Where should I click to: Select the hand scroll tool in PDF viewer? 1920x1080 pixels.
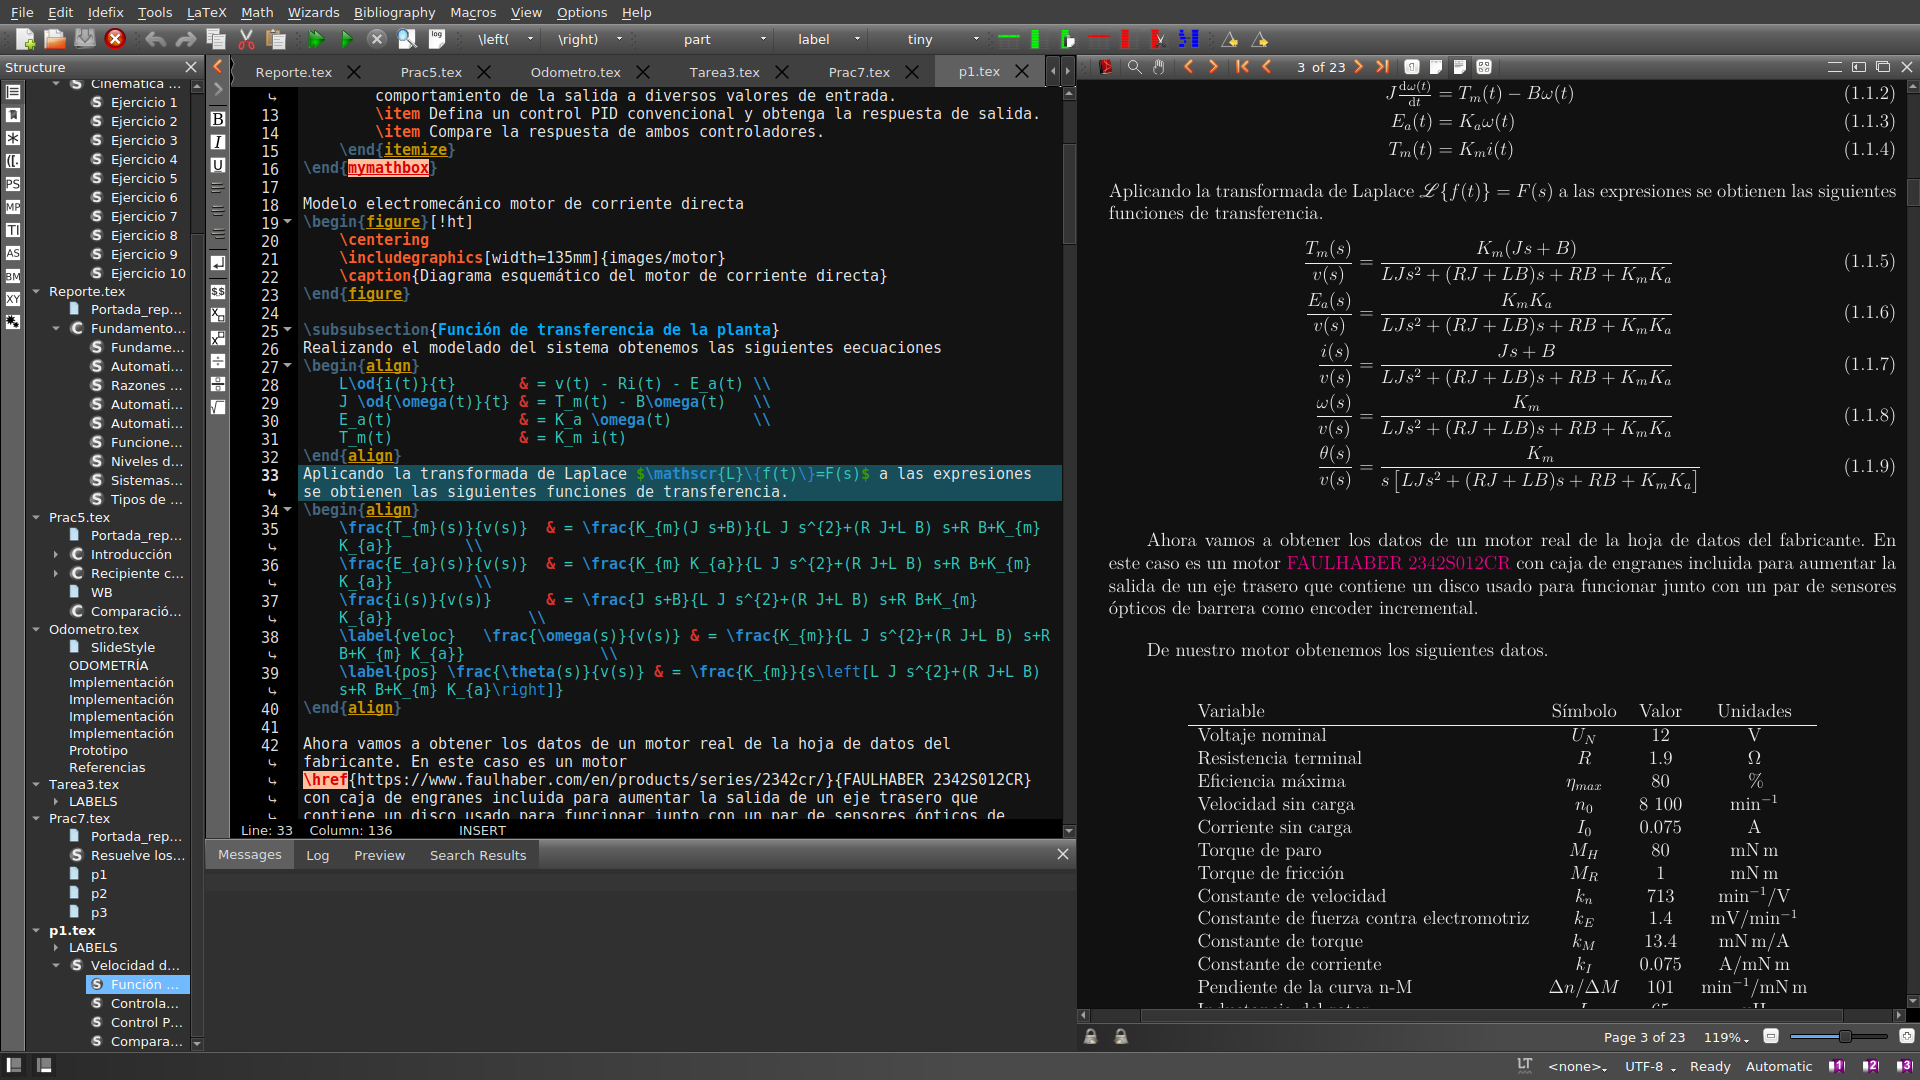click(x=1159, y=67)
